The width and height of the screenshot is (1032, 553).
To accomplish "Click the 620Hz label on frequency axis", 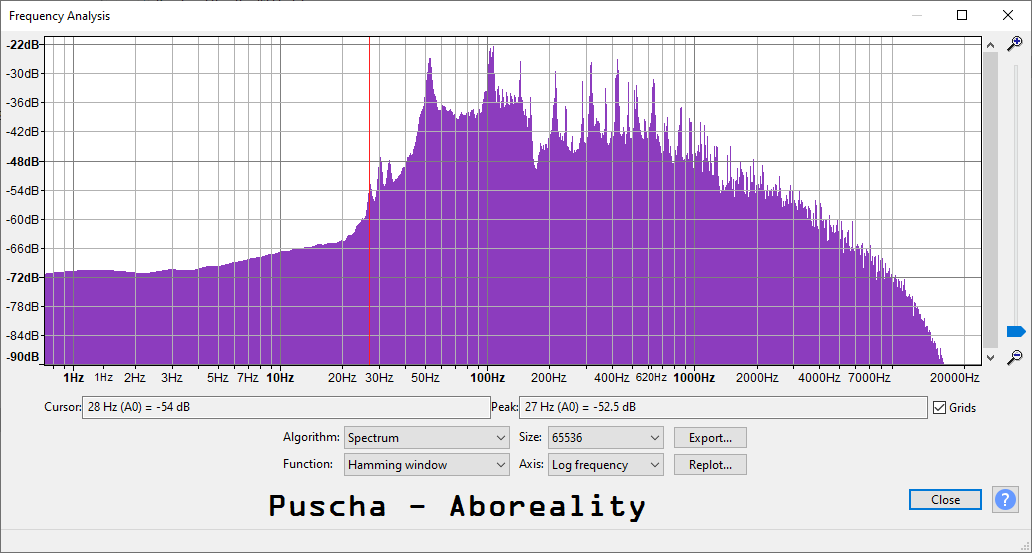I will click(x=651, y=378).
